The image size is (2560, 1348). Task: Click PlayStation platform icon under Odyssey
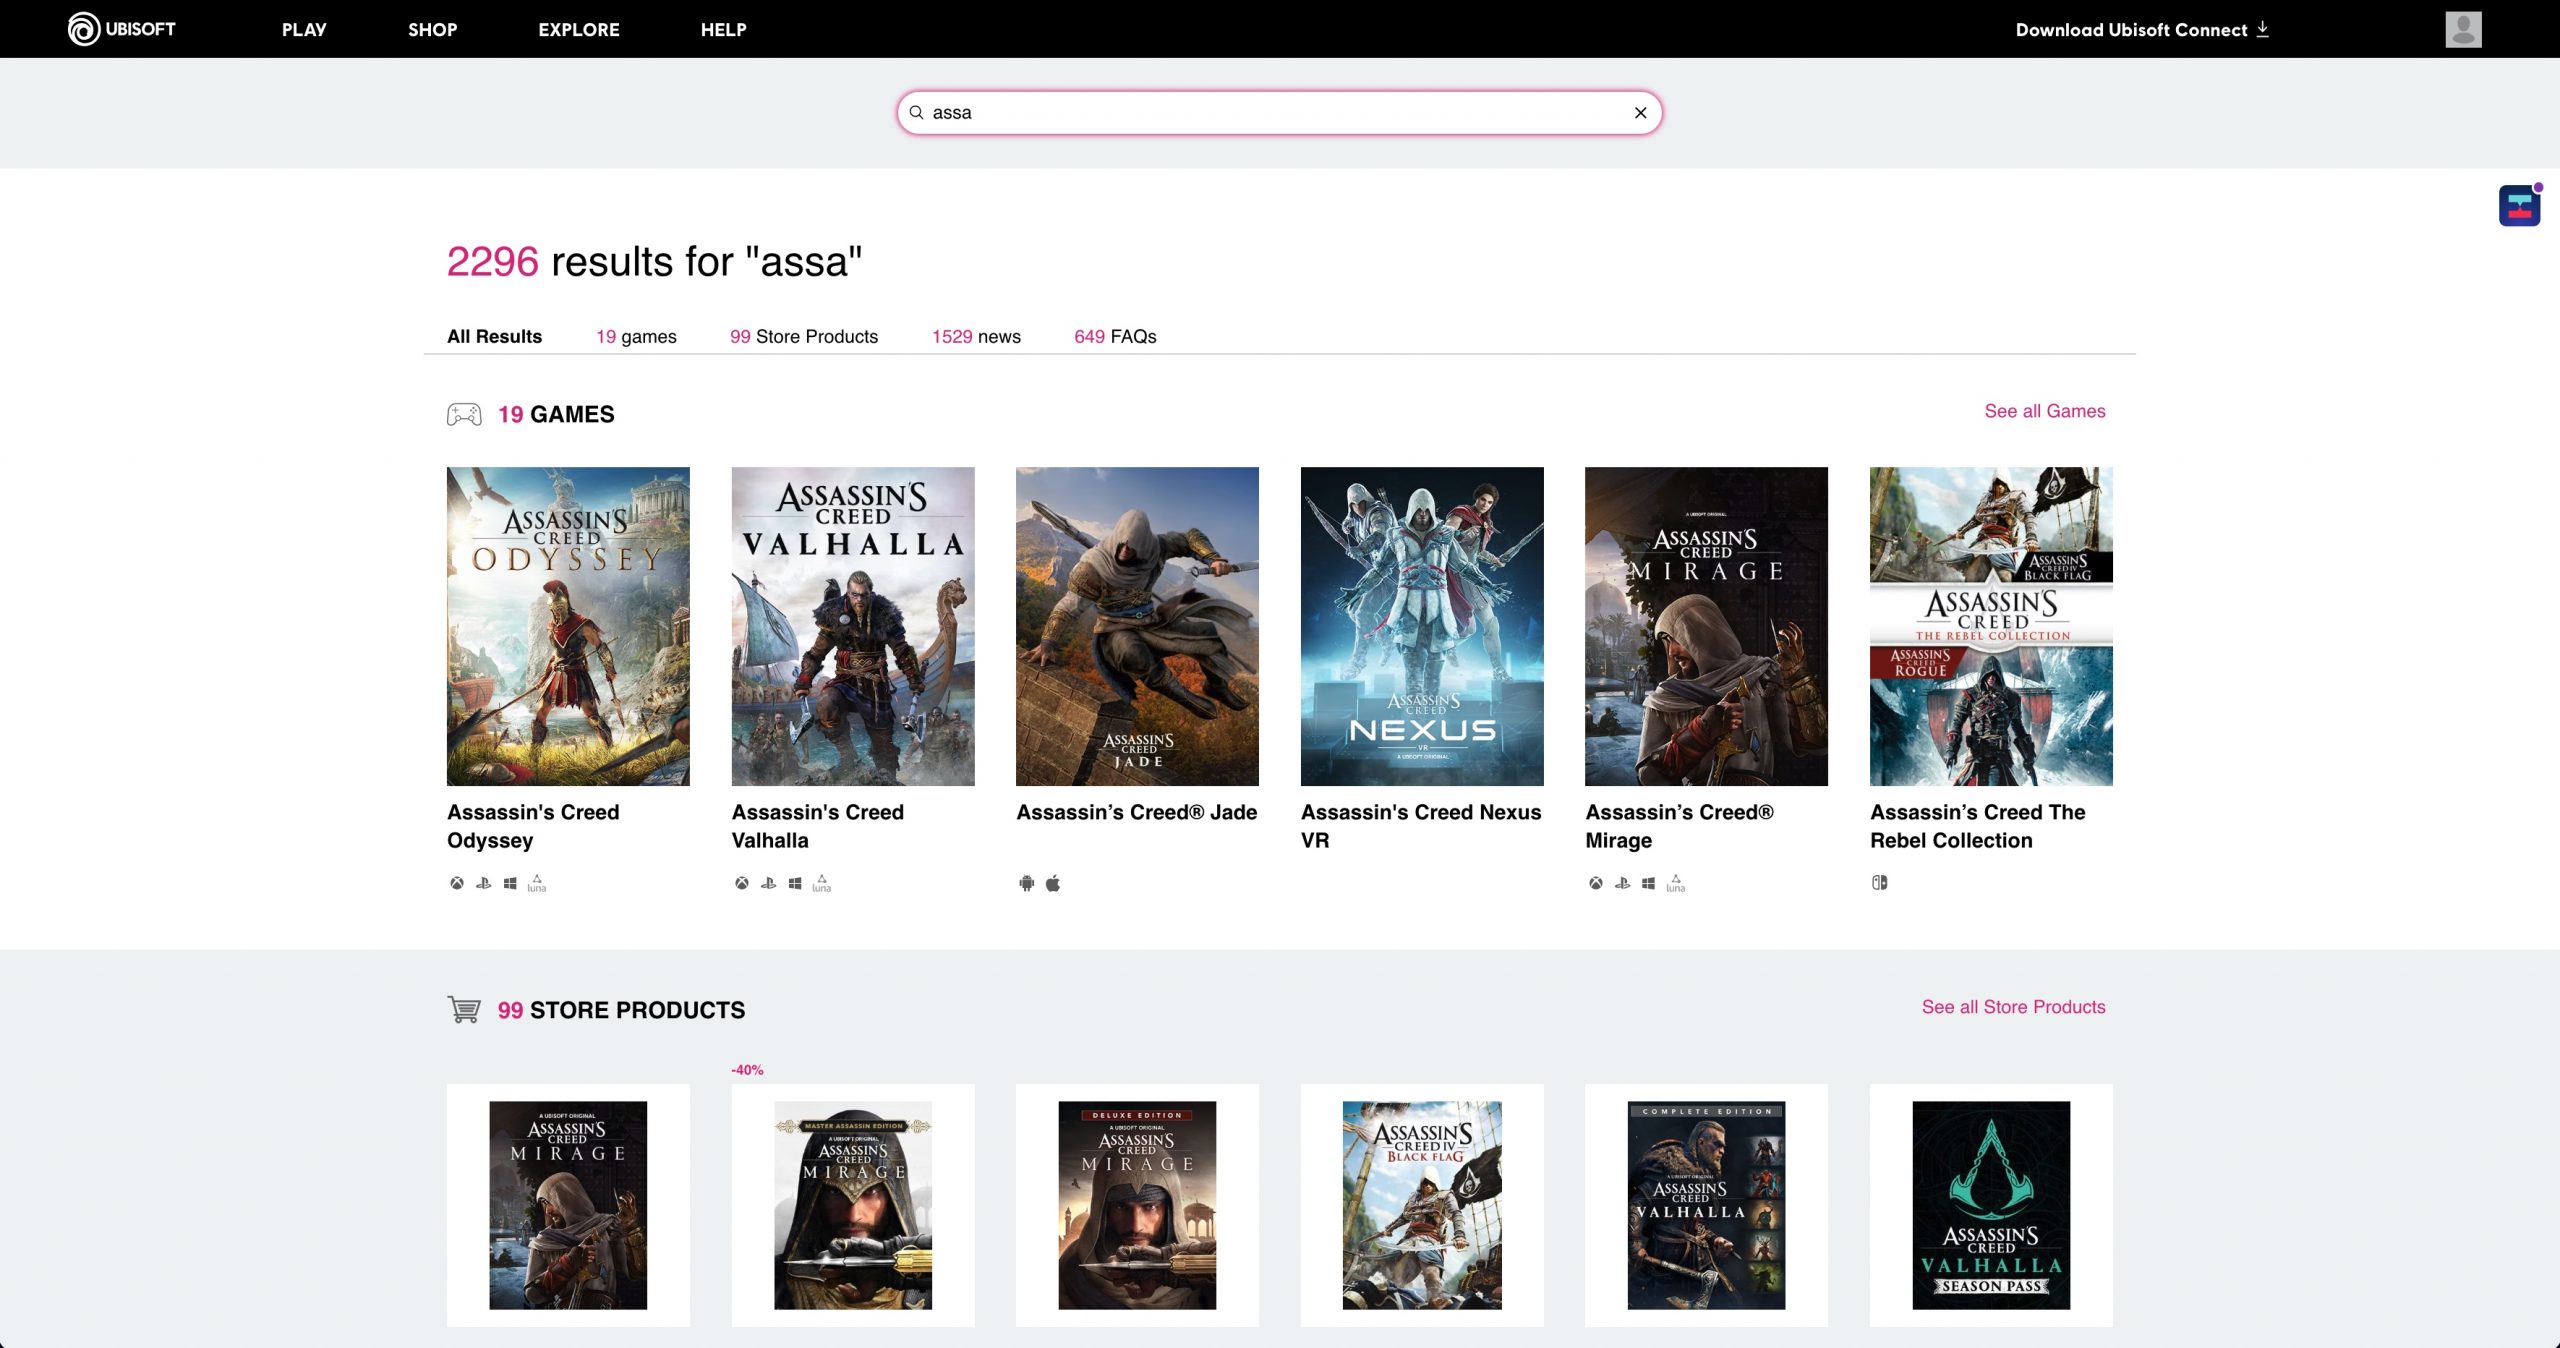[483, 883]
